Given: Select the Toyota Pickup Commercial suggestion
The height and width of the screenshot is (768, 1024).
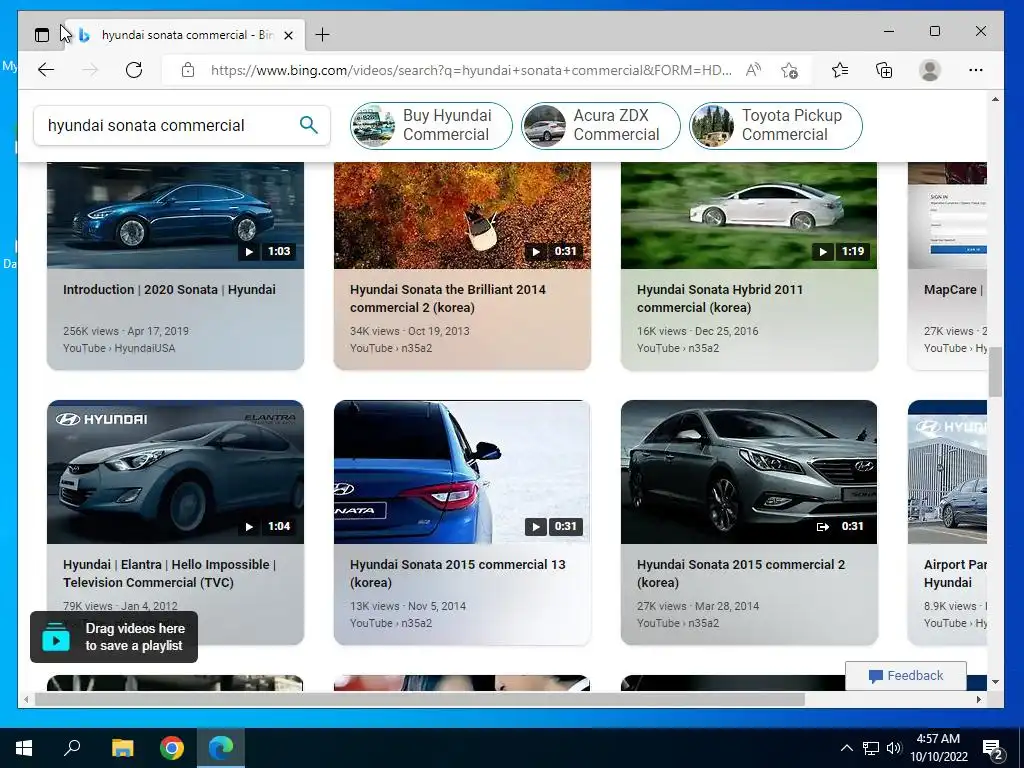Looking at the screenshot, I should point(776,125).
